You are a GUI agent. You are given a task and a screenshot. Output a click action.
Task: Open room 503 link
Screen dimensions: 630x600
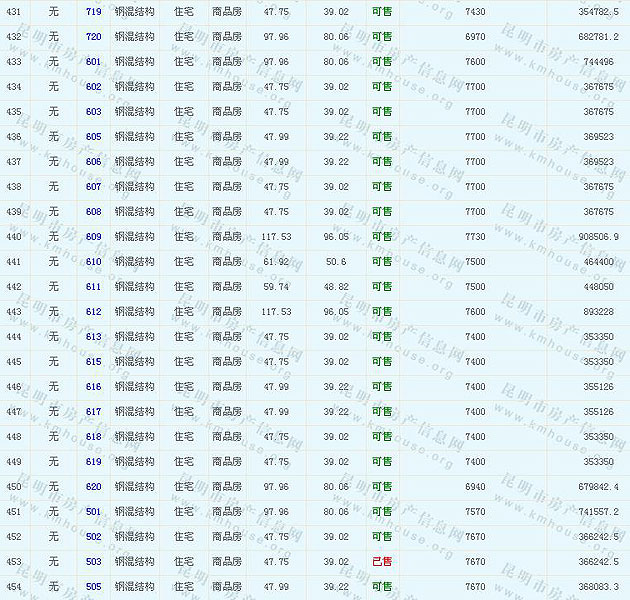coord(94,562)
